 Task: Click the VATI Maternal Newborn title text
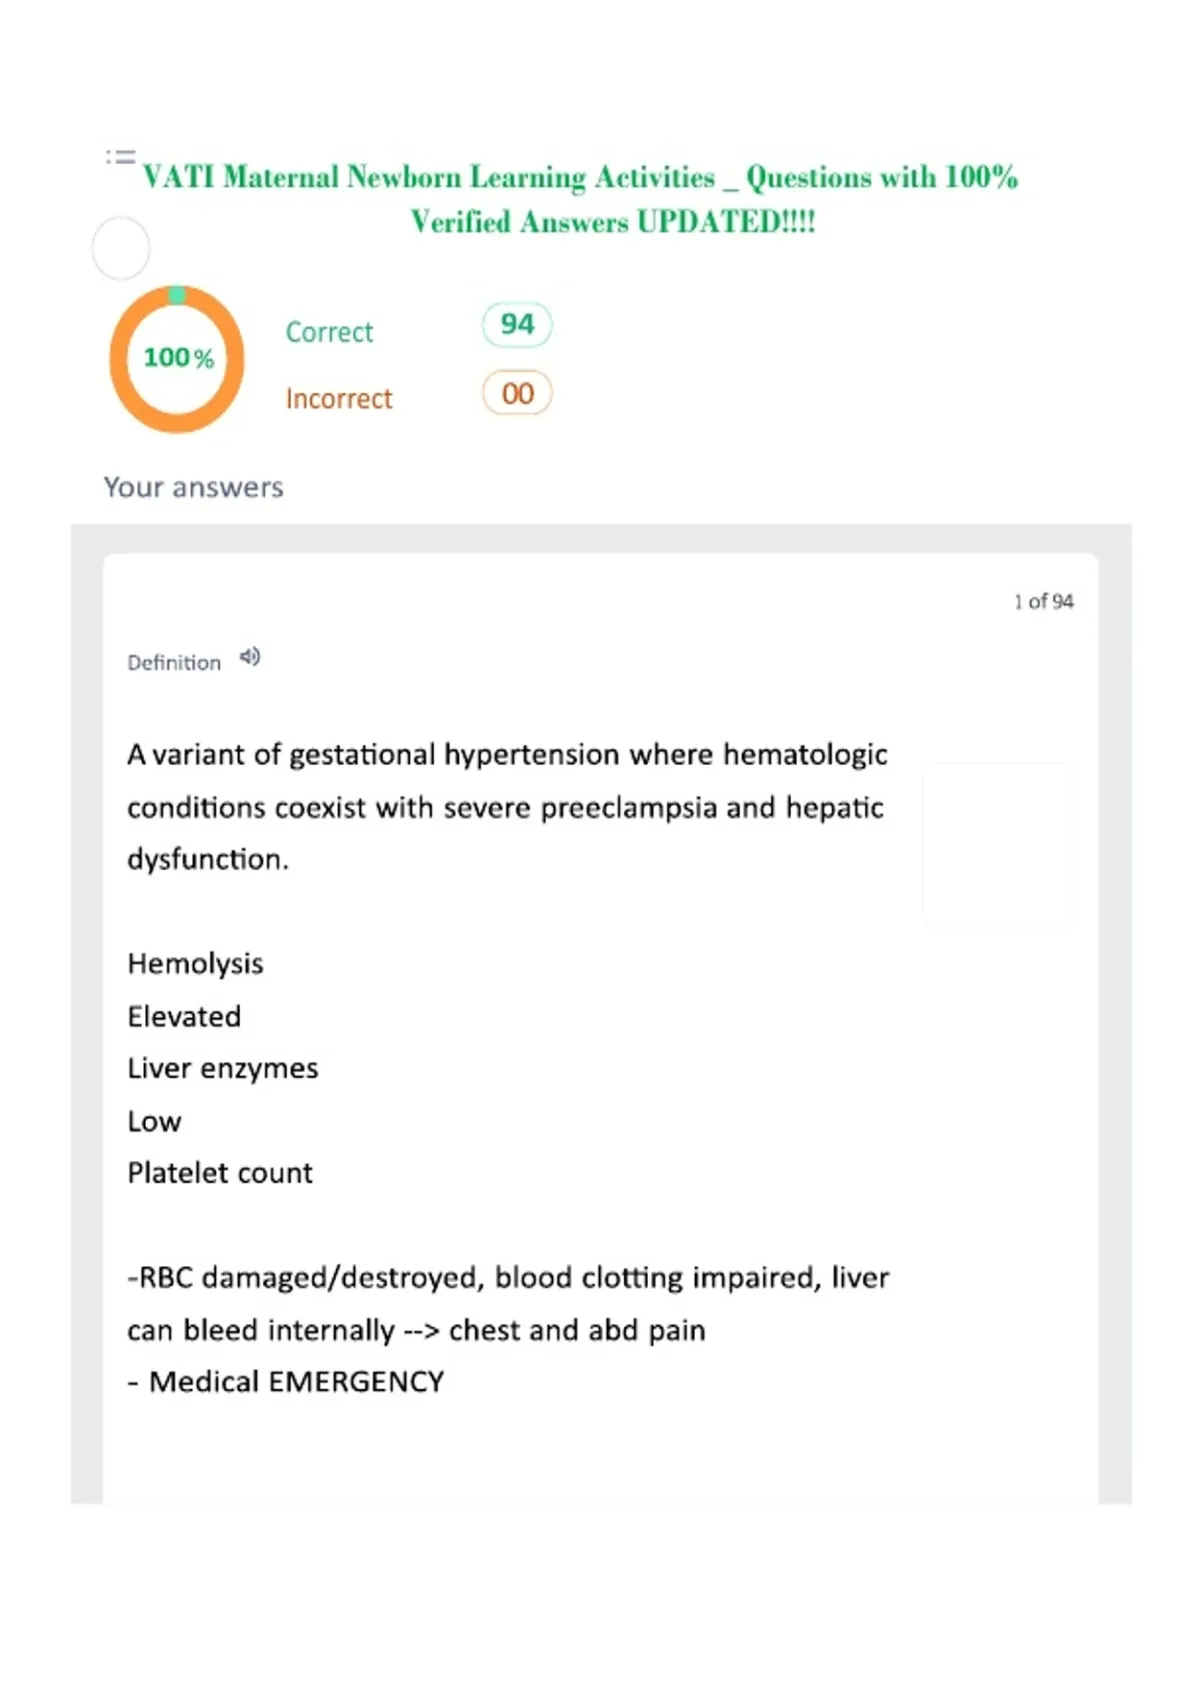(x=580, y=199)
